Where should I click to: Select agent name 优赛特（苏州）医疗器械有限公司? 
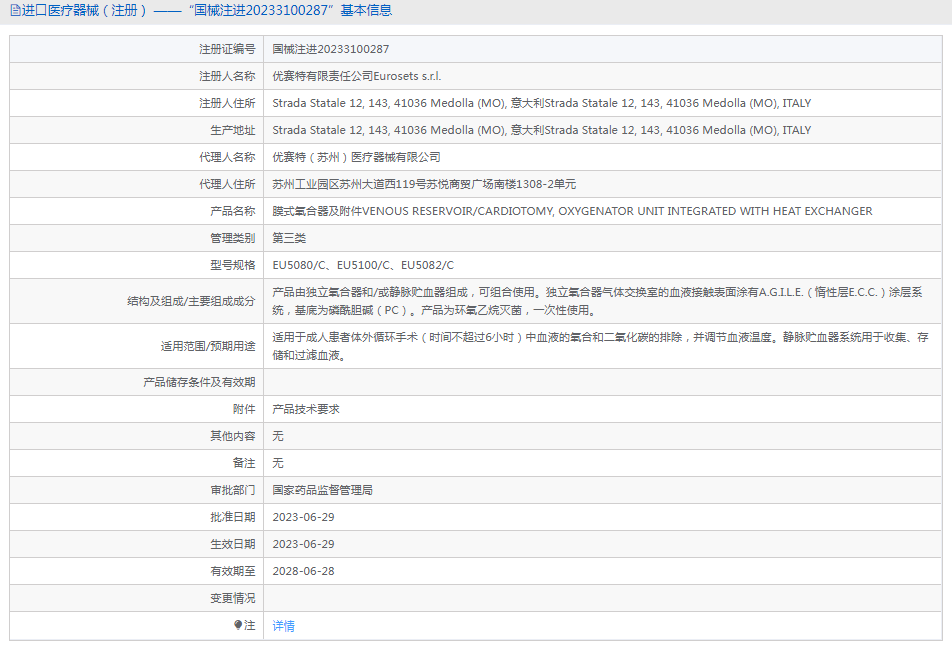pos(356,157)
